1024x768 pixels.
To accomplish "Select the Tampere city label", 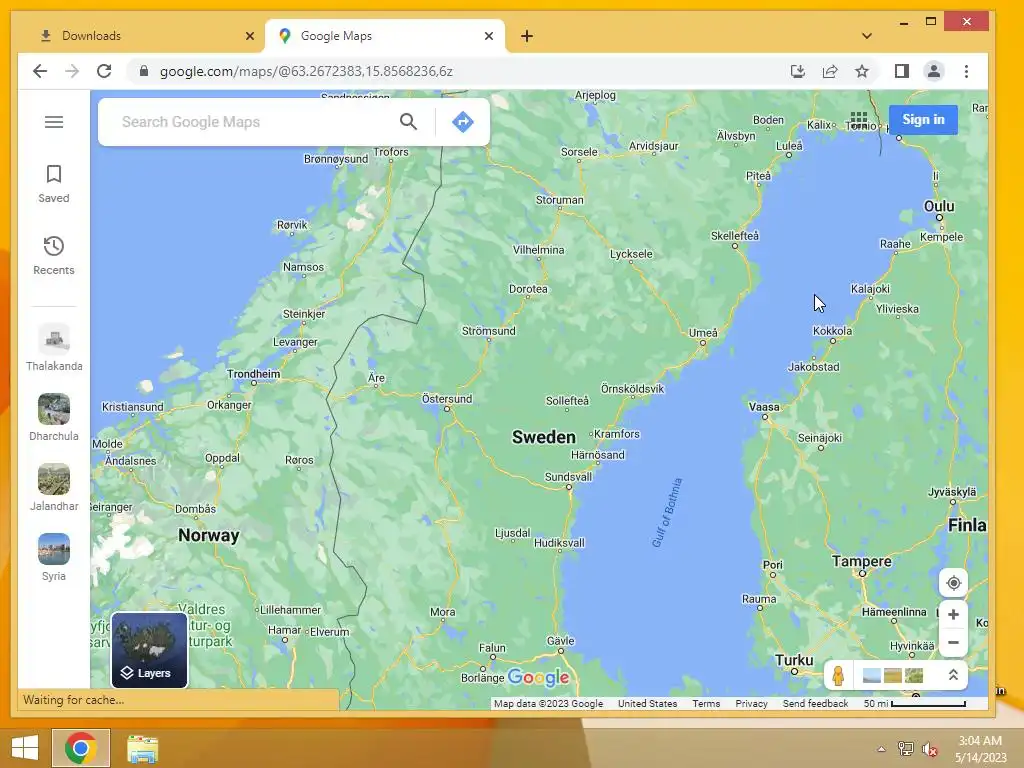I will tap(861, 562).
